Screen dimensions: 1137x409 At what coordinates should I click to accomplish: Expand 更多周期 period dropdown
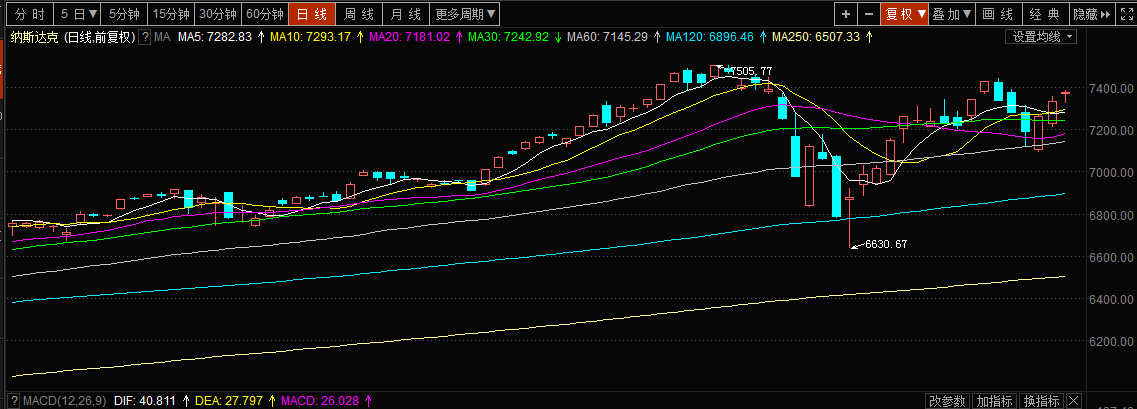click(466, 14)
